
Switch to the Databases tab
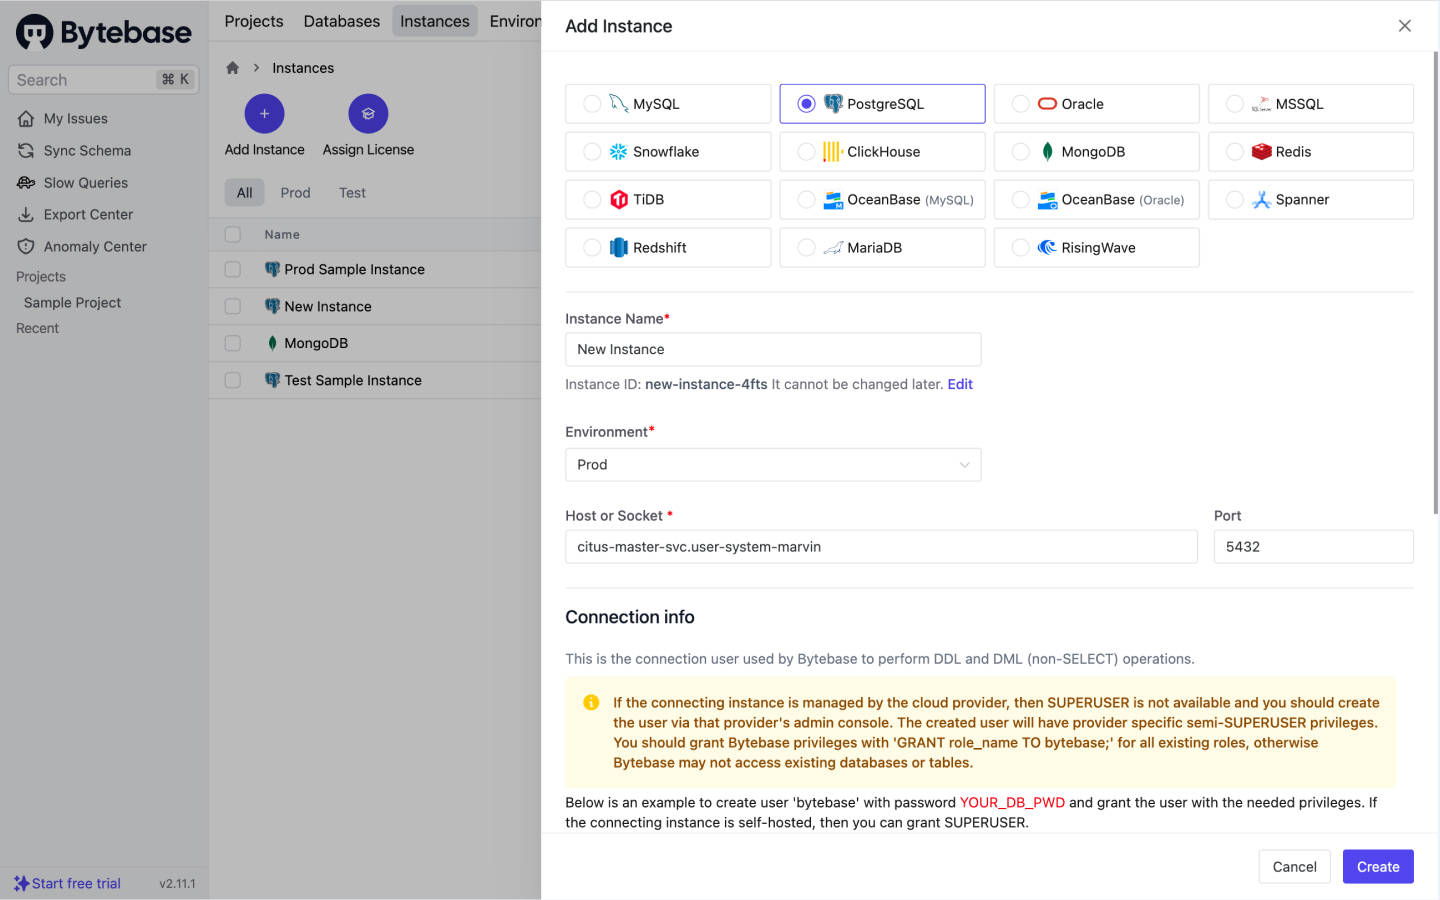(341, 21)
